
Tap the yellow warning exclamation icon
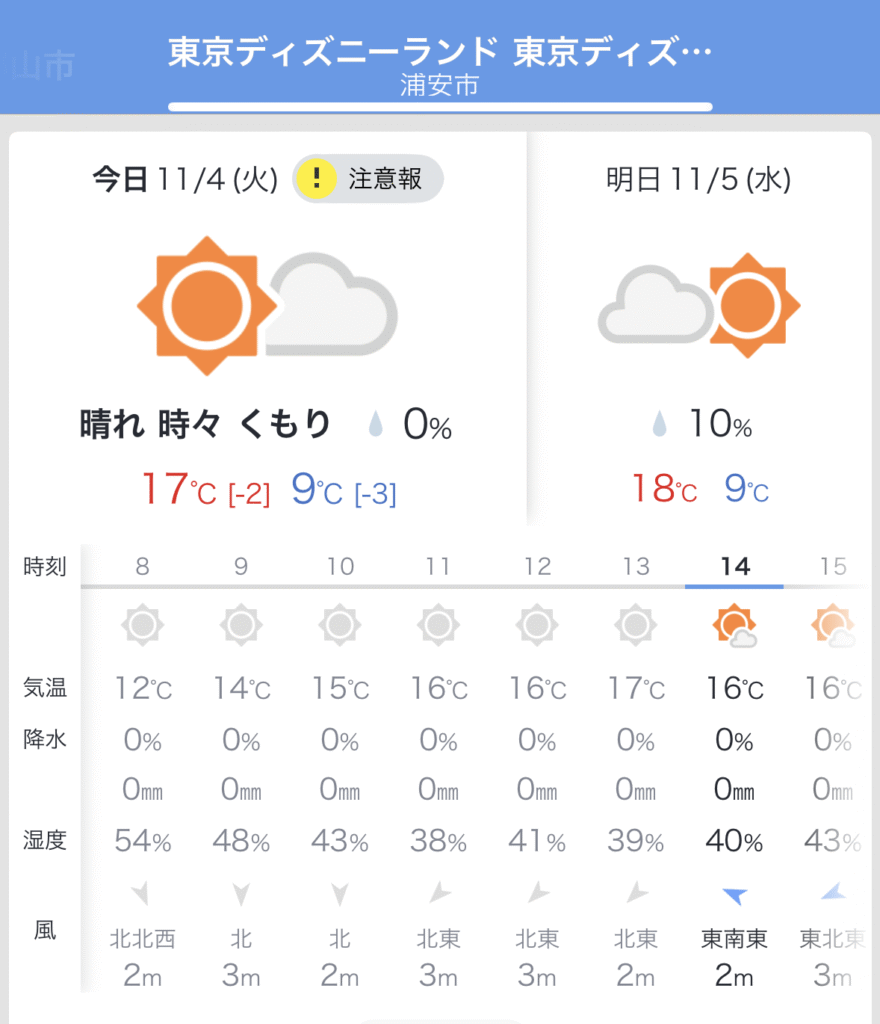pyautogui.click(x=317, y=179)
